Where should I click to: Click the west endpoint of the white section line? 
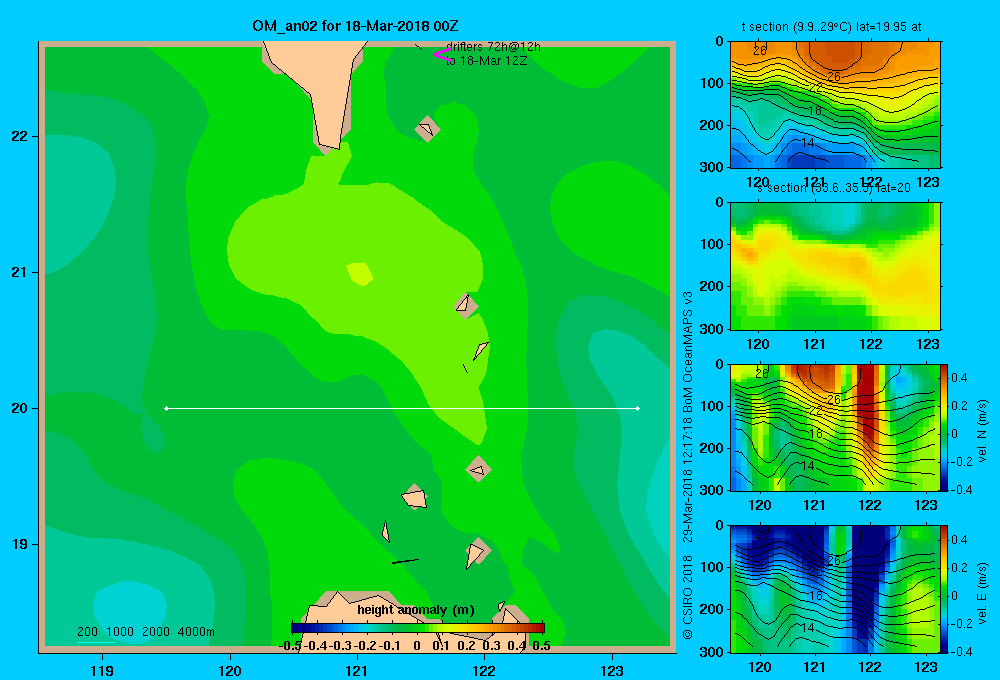(x=166, y=408)
